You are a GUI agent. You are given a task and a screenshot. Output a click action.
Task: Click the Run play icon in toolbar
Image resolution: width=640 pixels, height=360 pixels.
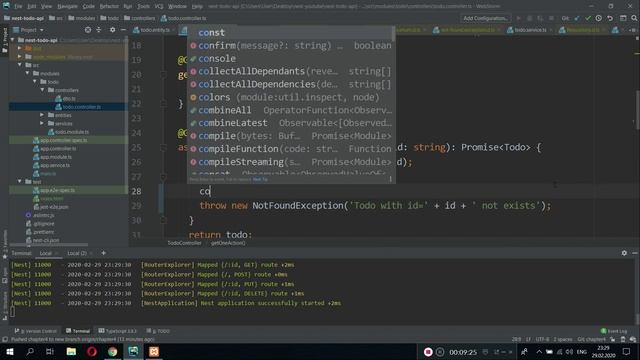tap(518, 18)
